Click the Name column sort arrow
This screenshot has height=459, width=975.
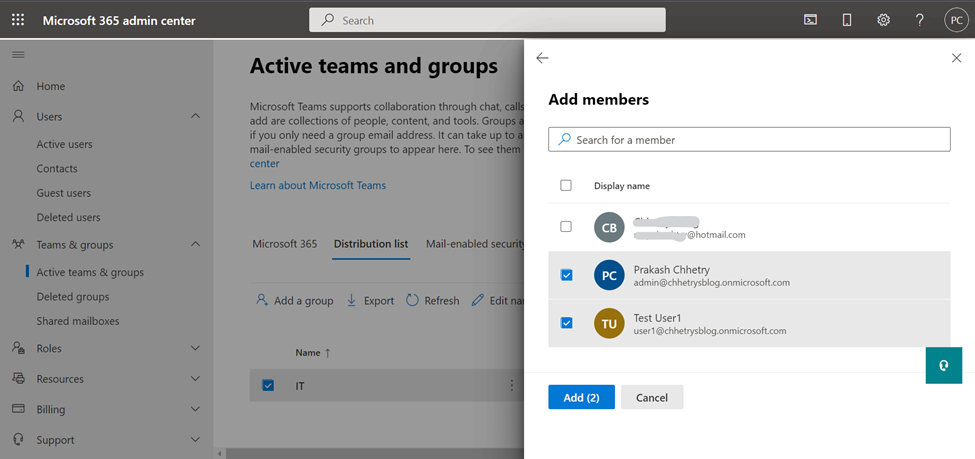click(328, 353)
